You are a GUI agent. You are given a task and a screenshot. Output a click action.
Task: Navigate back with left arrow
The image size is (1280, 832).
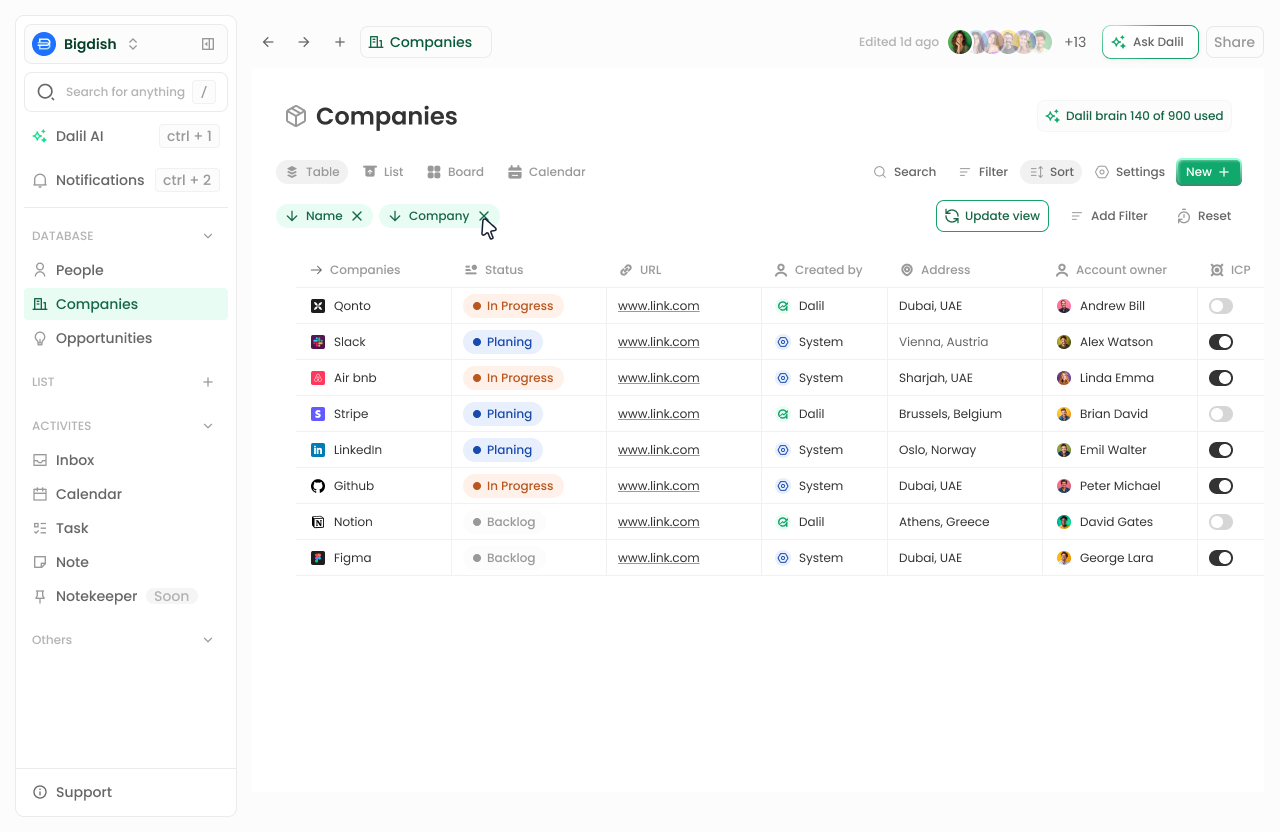coord(268,42)
